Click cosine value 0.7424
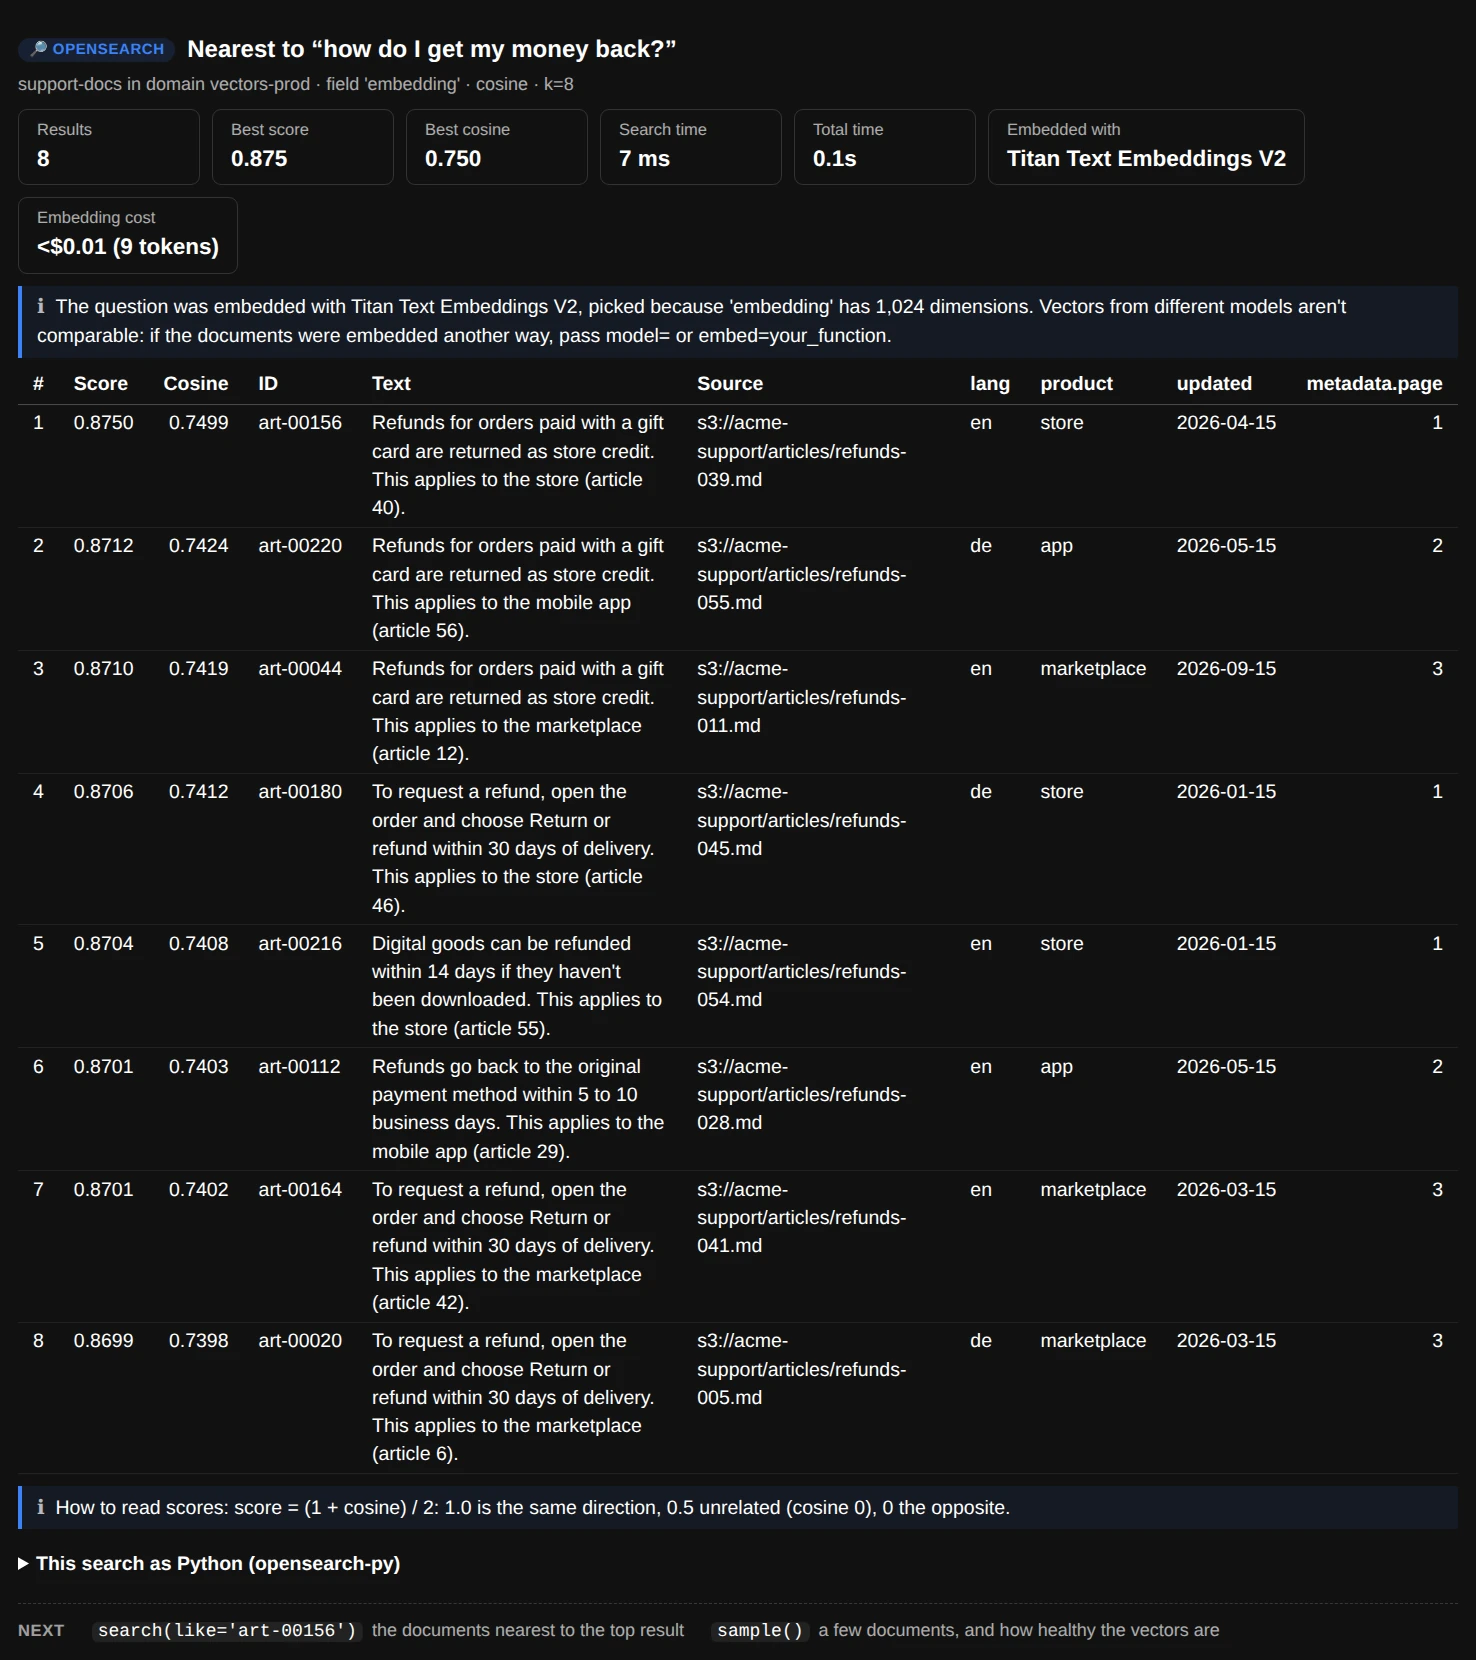This screenshot has width=1476, height=1660. pyautogui.click(x=198, y=546)
